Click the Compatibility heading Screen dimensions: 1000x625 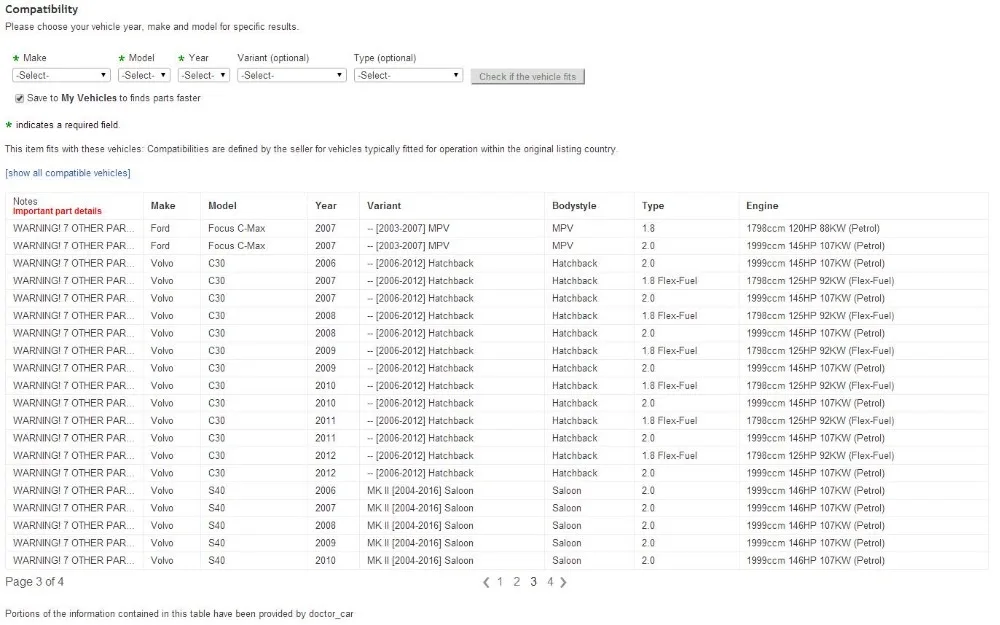[x=41, y=9]
